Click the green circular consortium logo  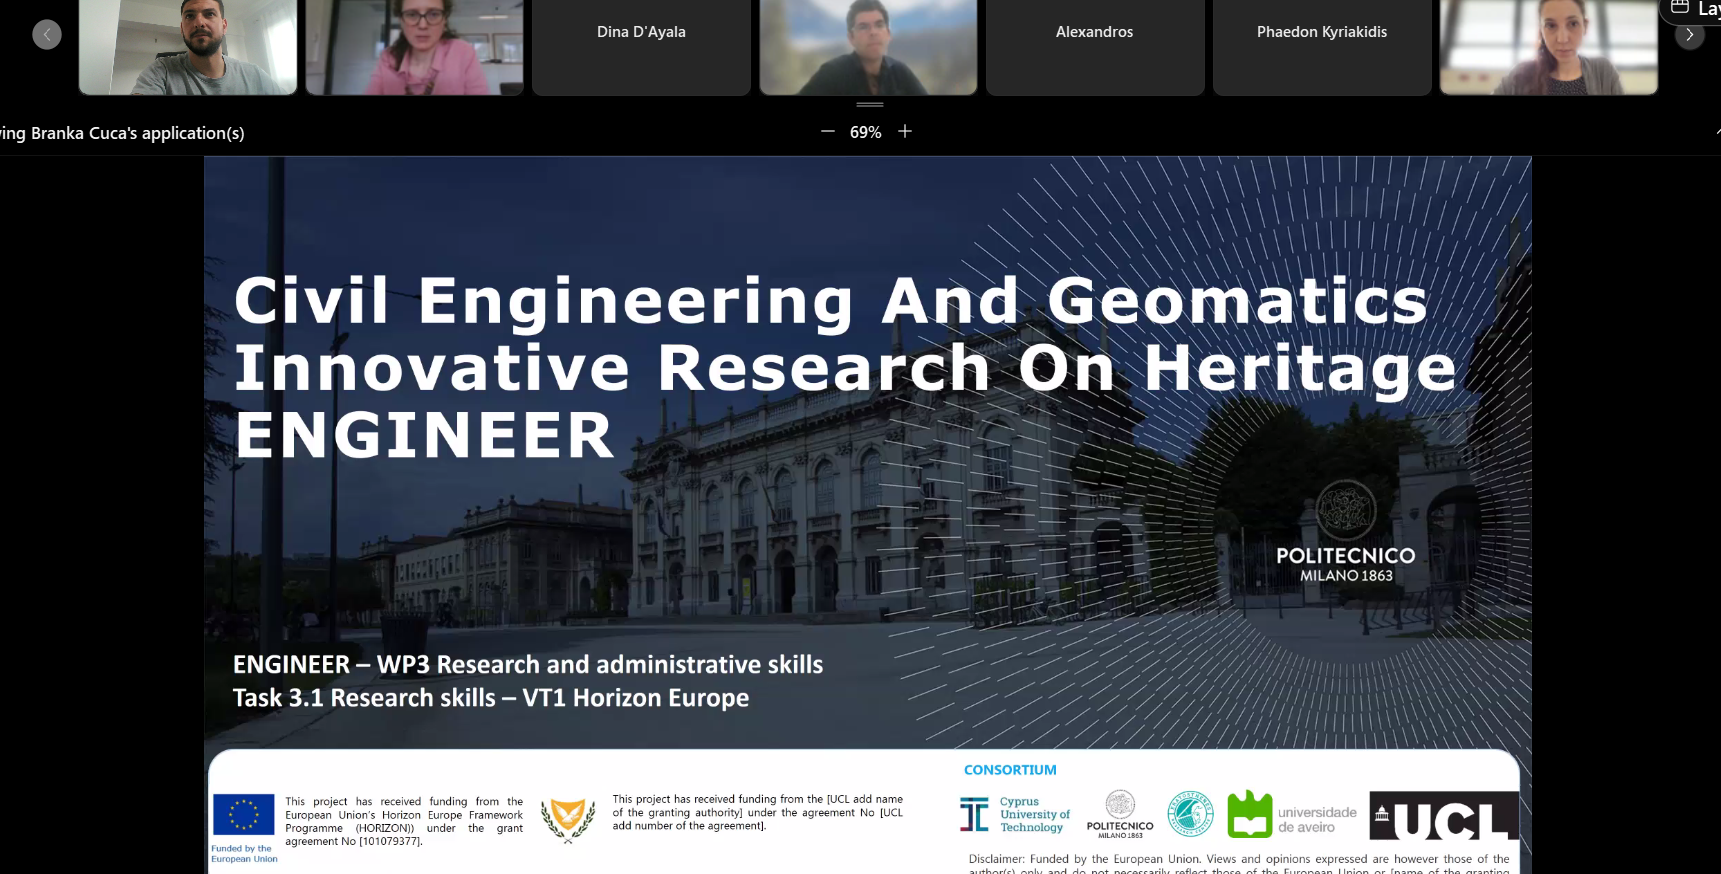coord(1190,814)
